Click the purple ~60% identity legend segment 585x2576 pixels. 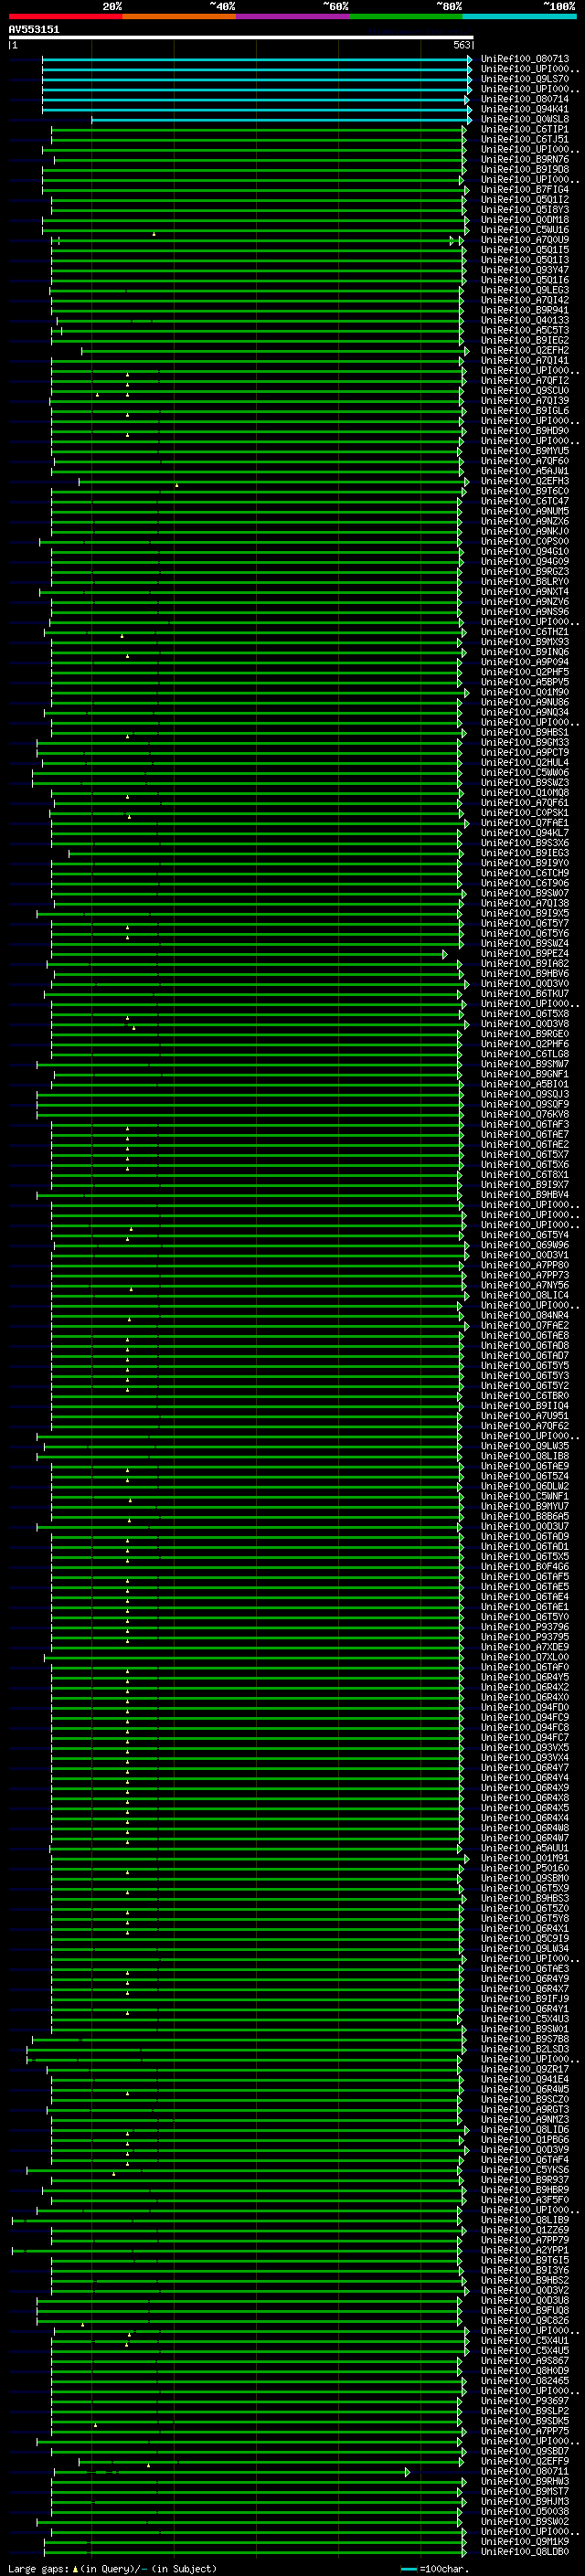pyautogui.click(x=293, y=16)
